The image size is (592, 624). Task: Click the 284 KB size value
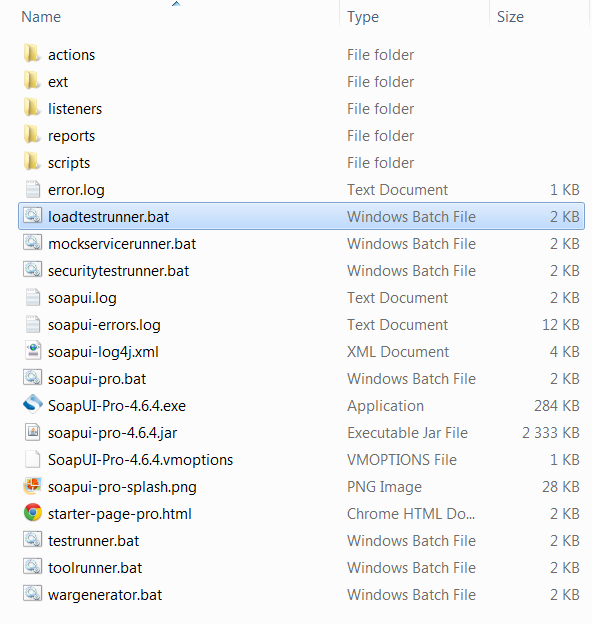coord(557,406)
